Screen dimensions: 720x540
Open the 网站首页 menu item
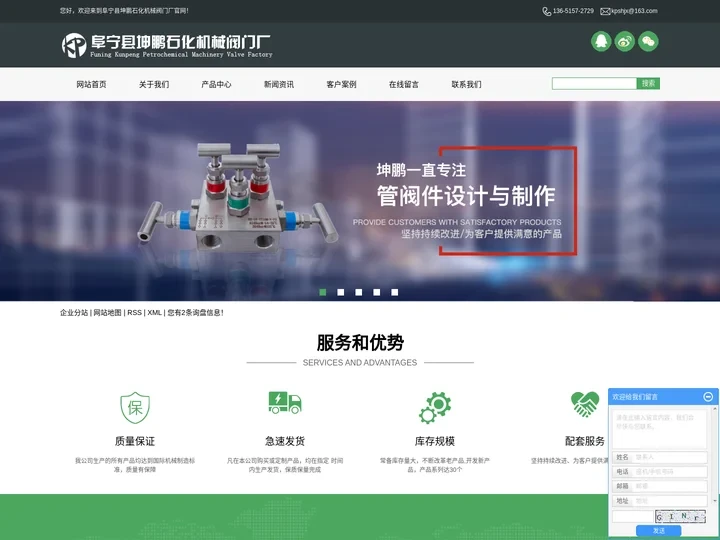point(91,84)
